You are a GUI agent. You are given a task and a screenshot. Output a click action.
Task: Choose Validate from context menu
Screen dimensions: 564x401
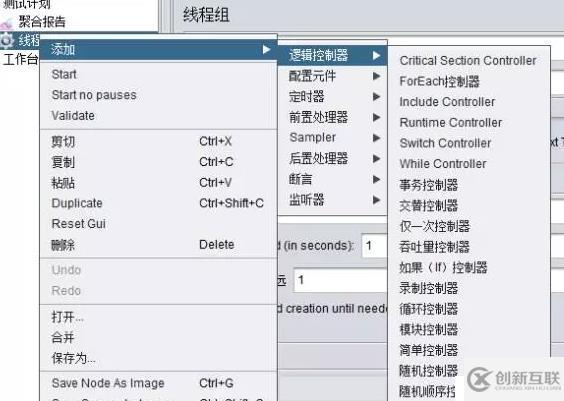pos(158,115)
